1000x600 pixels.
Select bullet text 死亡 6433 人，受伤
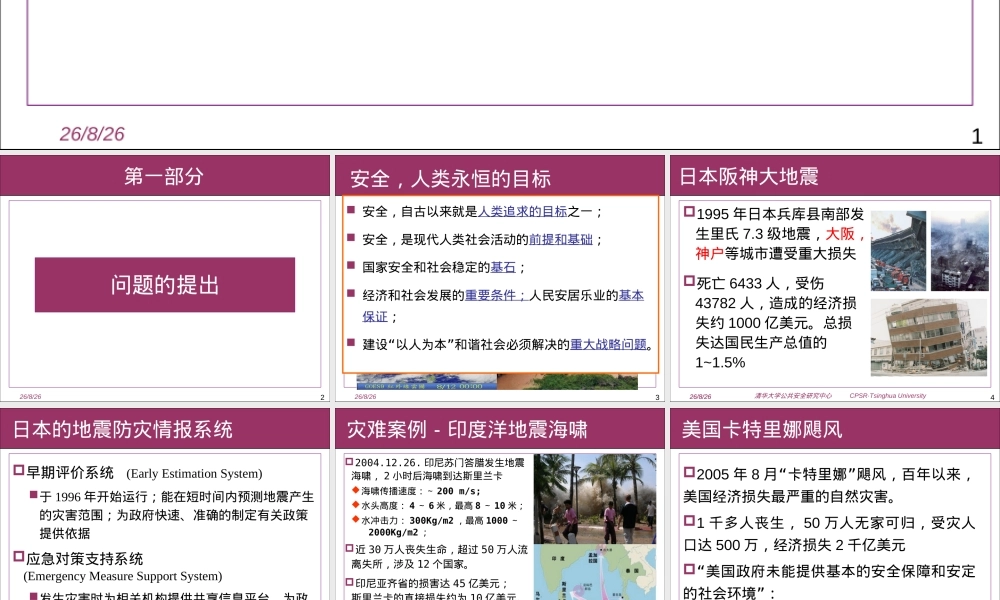click(760, 283)
